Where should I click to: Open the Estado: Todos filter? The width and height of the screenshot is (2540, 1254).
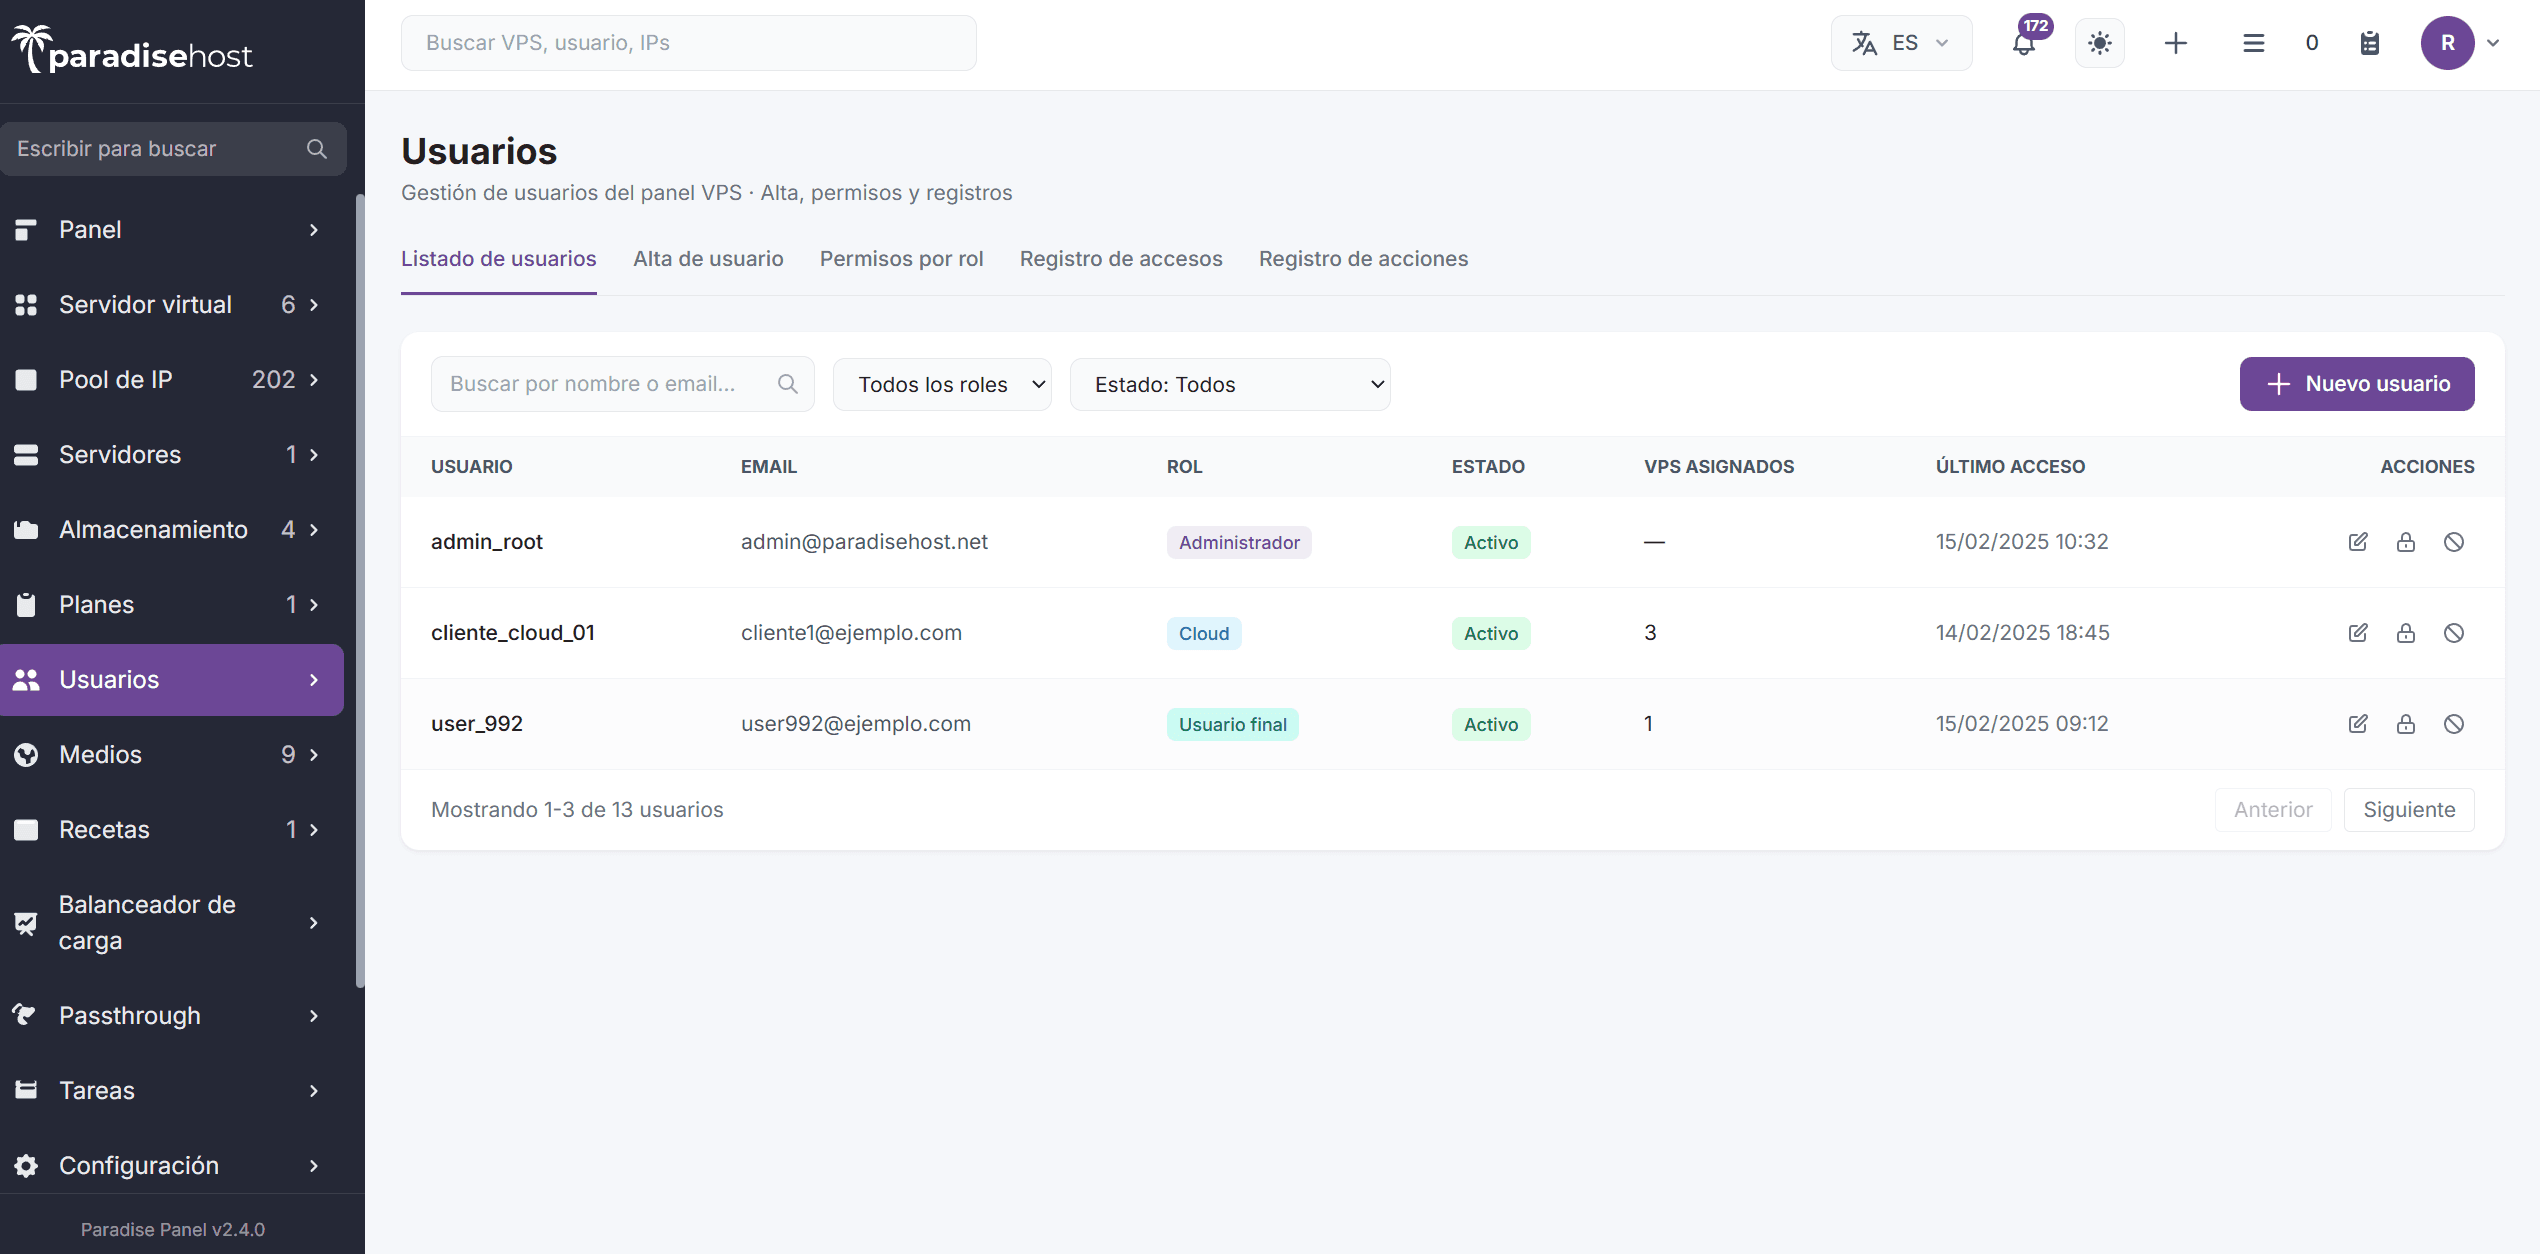click(x=1230, y=385)
